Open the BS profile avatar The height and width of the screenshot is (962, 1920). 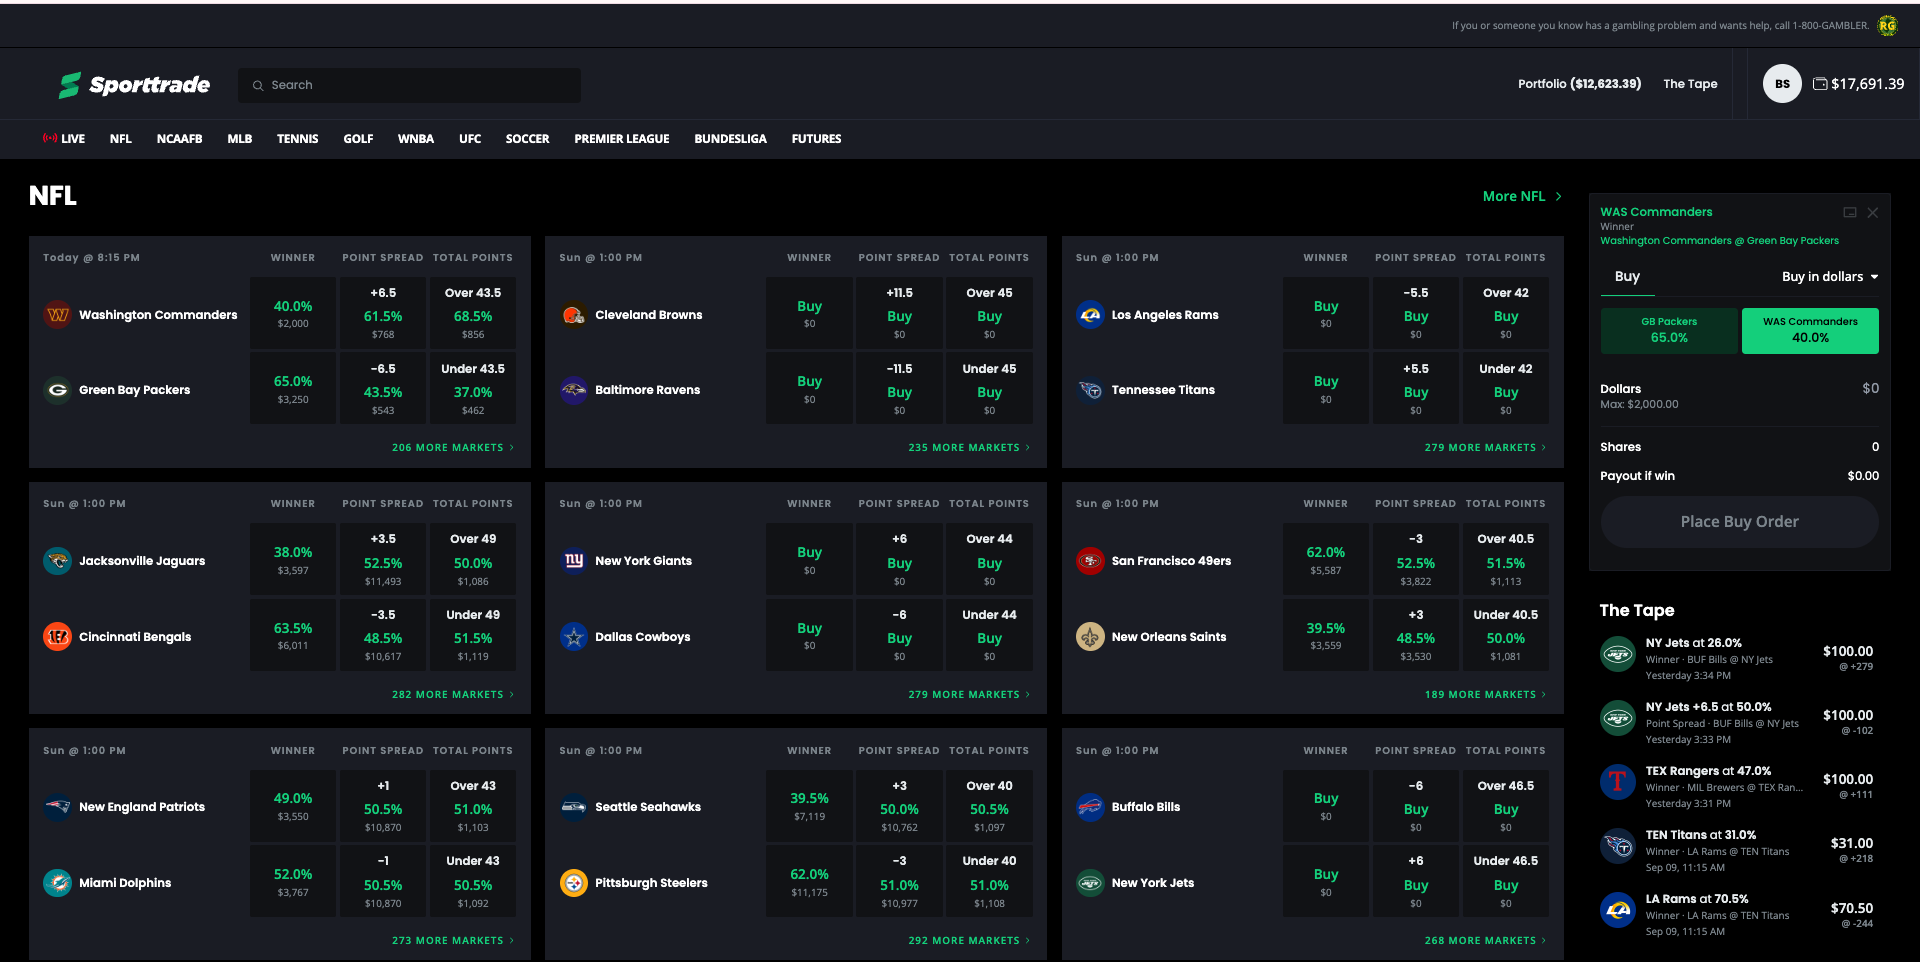(1782, 84)
